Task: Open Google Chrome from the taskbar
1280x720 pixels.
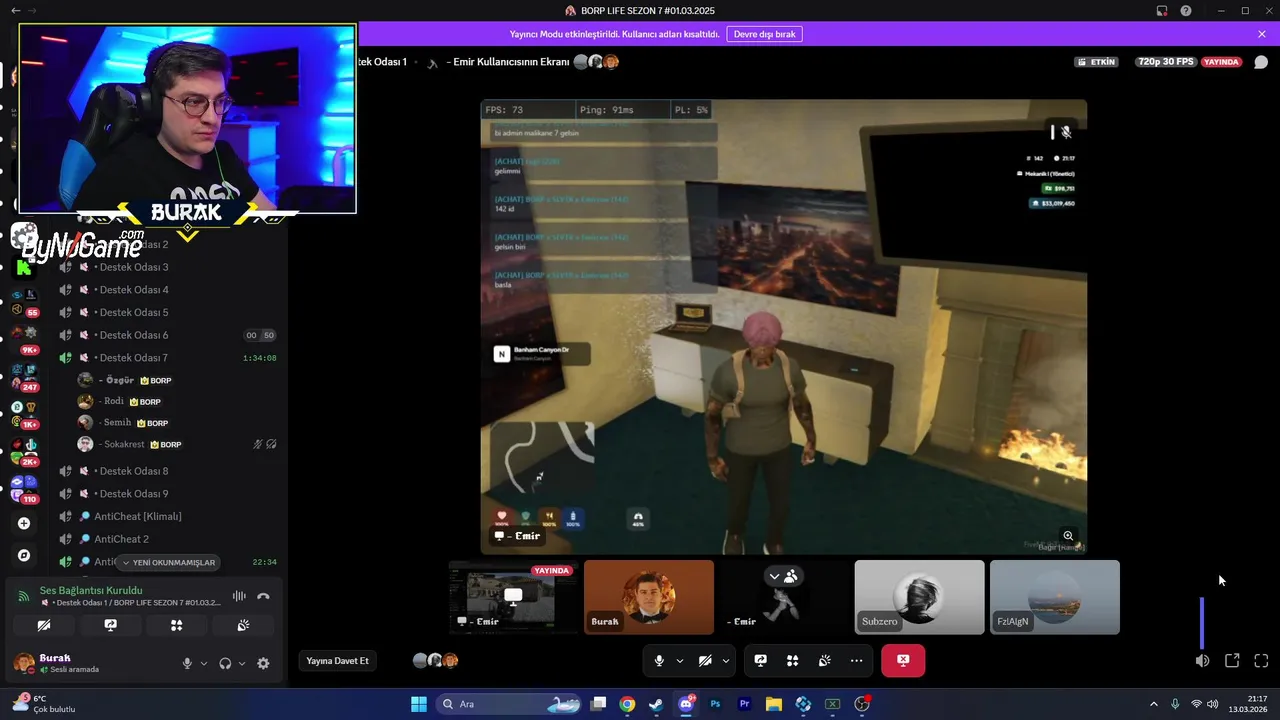Action: click(627, 704)
